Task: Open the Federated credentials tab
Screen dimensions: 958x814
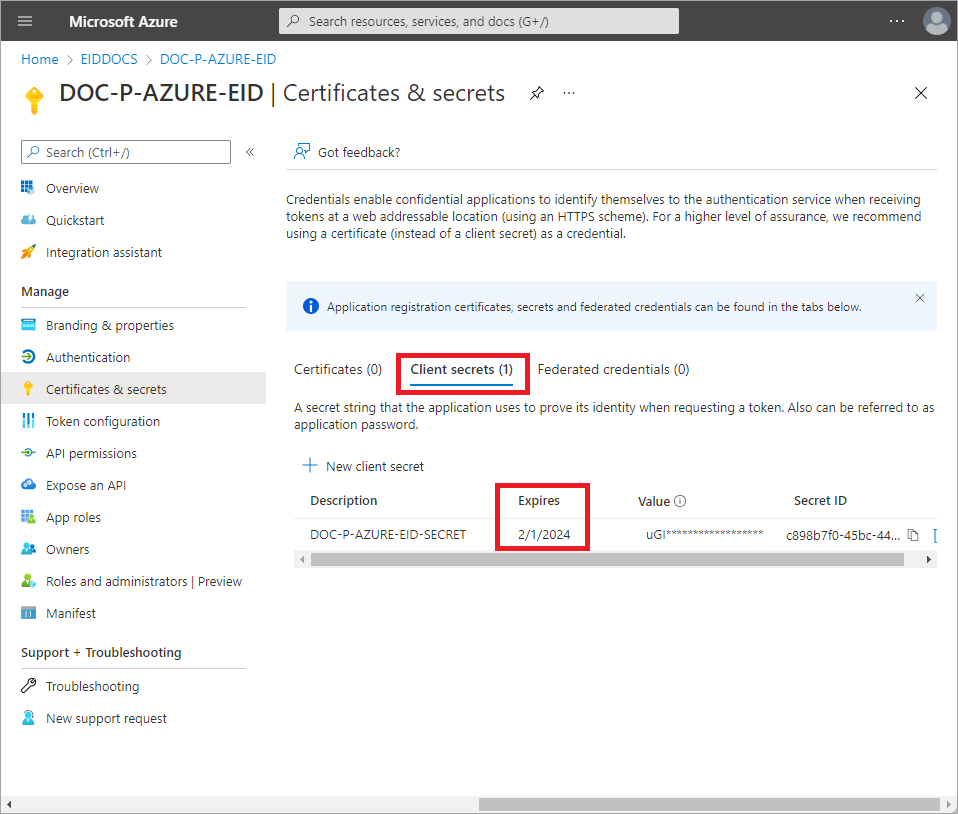Action: [x=613, y=369]
